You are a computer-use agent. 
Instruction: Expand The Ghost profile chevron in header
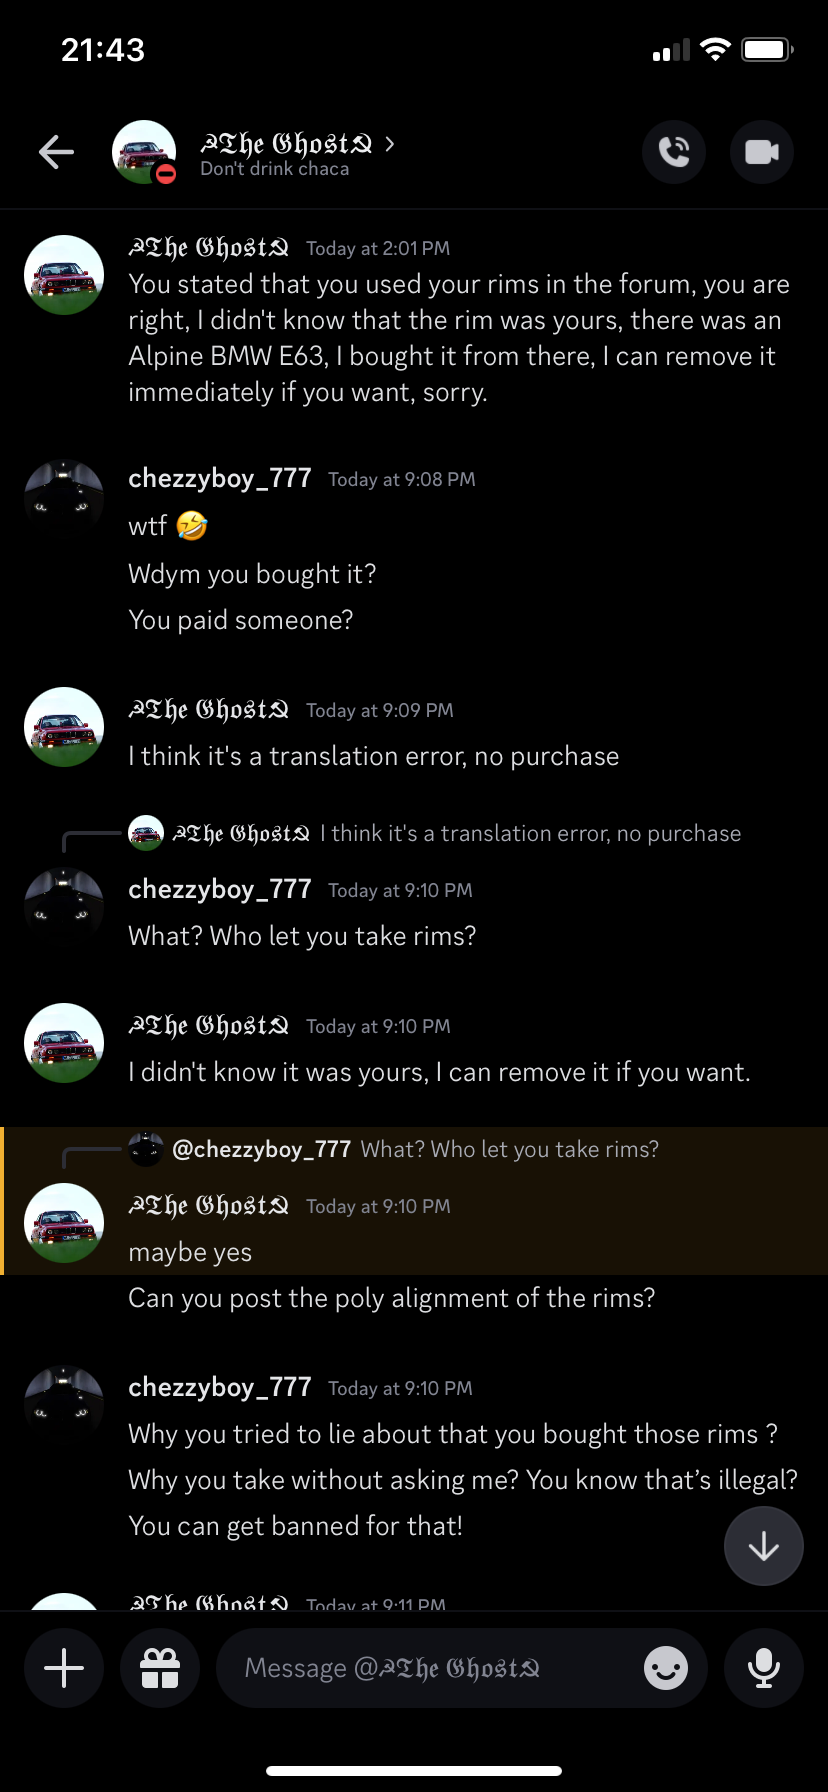[x=390, y=144]
